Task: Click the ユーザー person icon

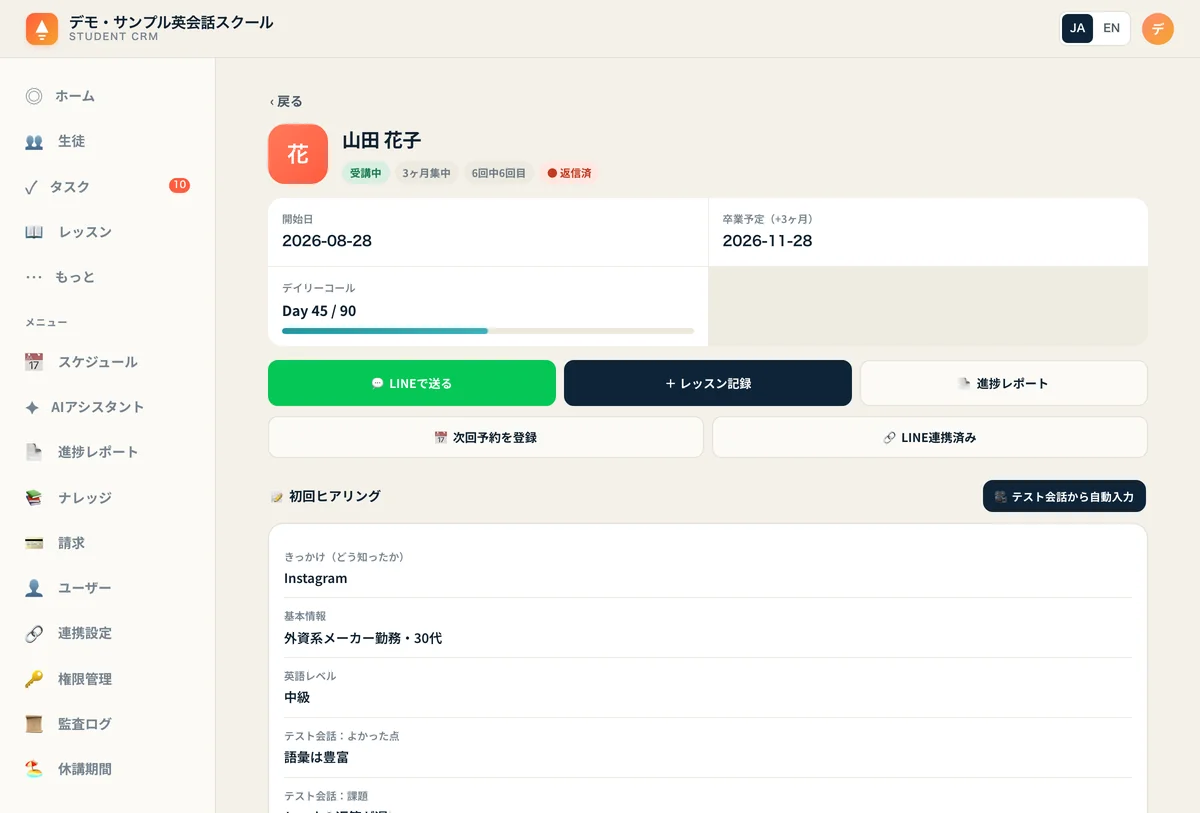Action: [x=34, y=588]
